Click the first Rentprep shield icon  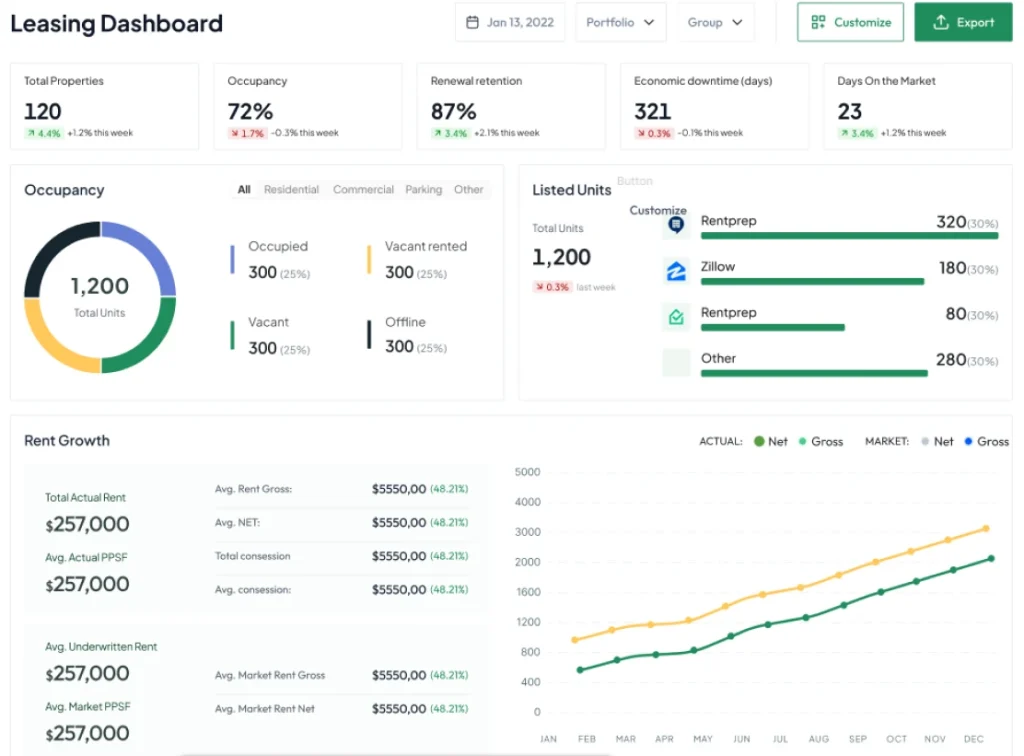point(676,225)
